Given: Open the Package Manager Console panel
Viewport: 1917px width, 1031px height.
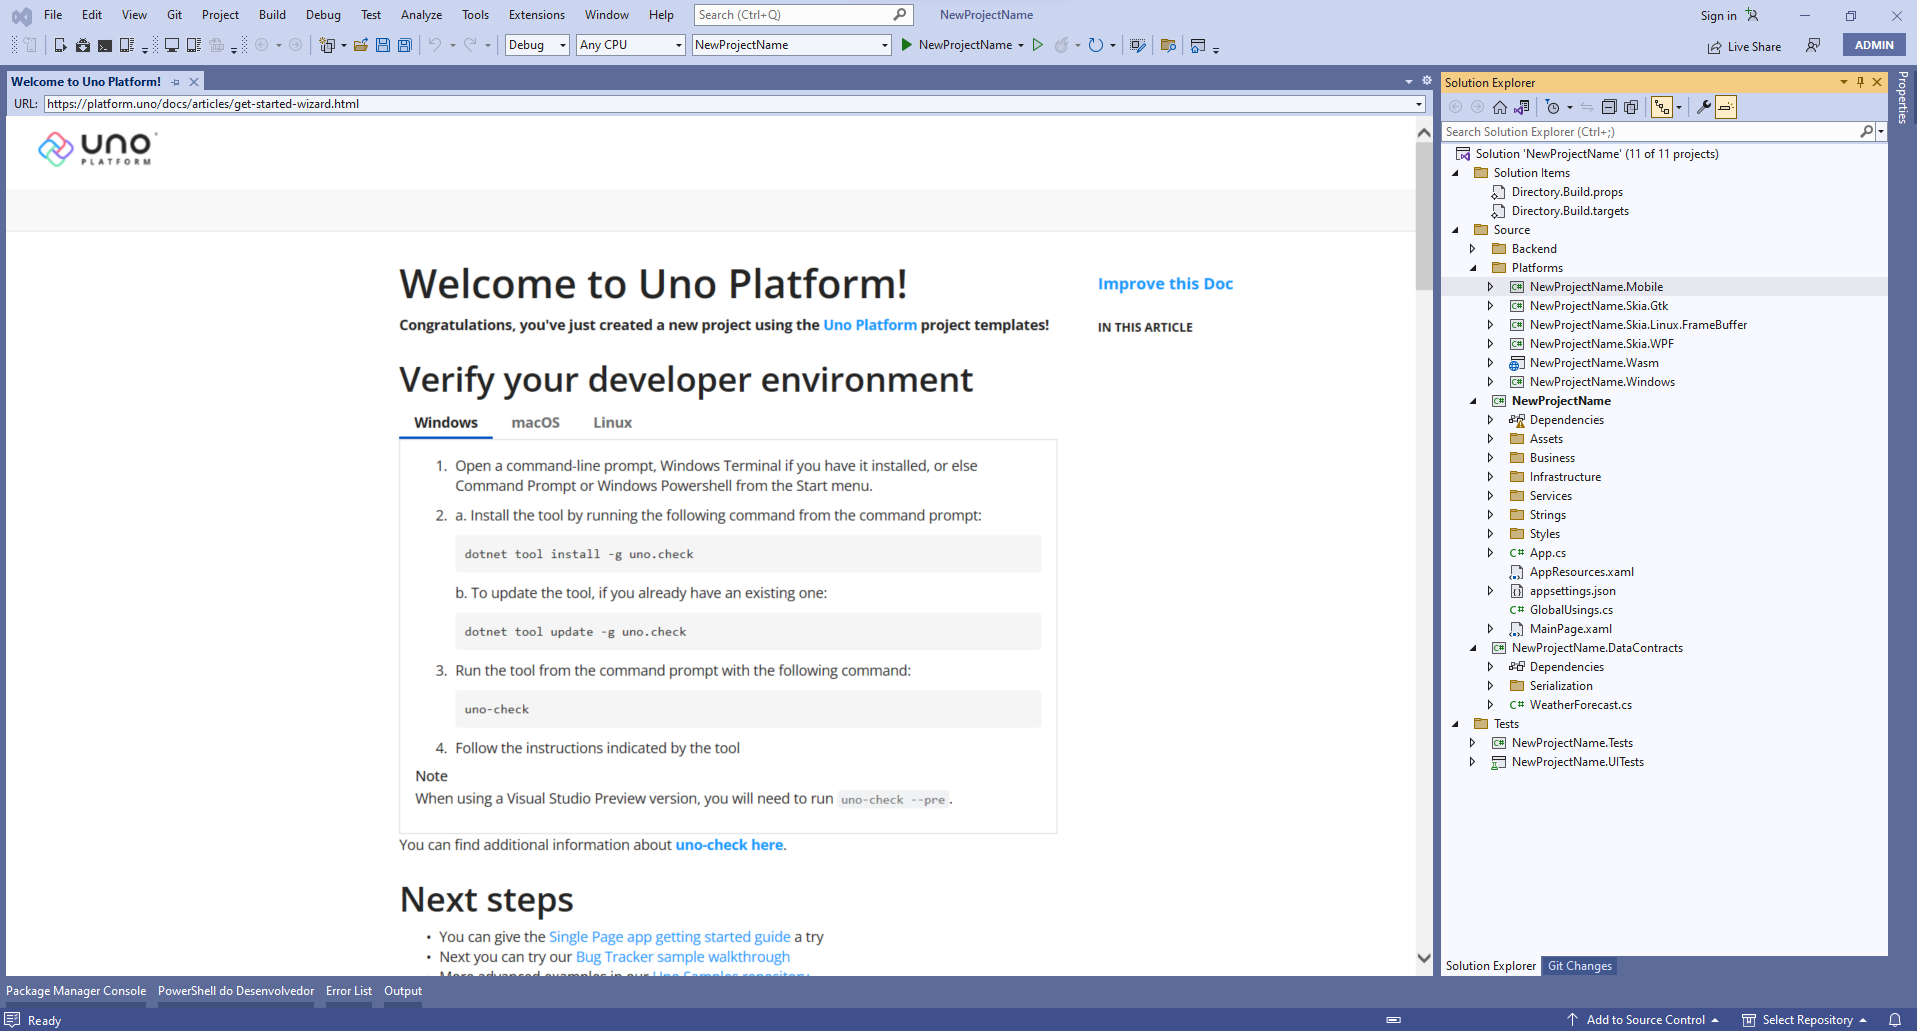Looking at the screenshot, I should tap(76, 991).
